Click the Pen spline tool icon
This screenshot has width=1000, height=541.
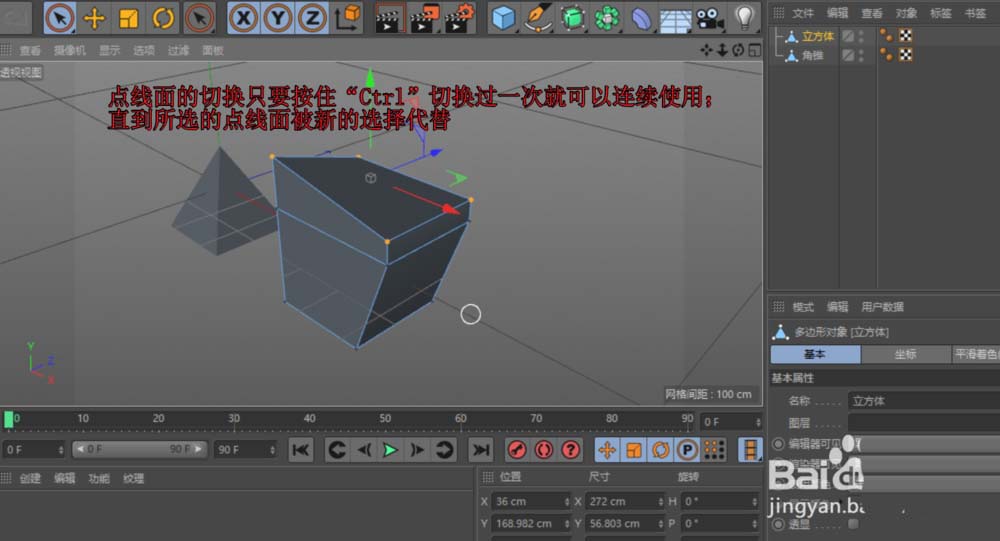pos(539,18)
